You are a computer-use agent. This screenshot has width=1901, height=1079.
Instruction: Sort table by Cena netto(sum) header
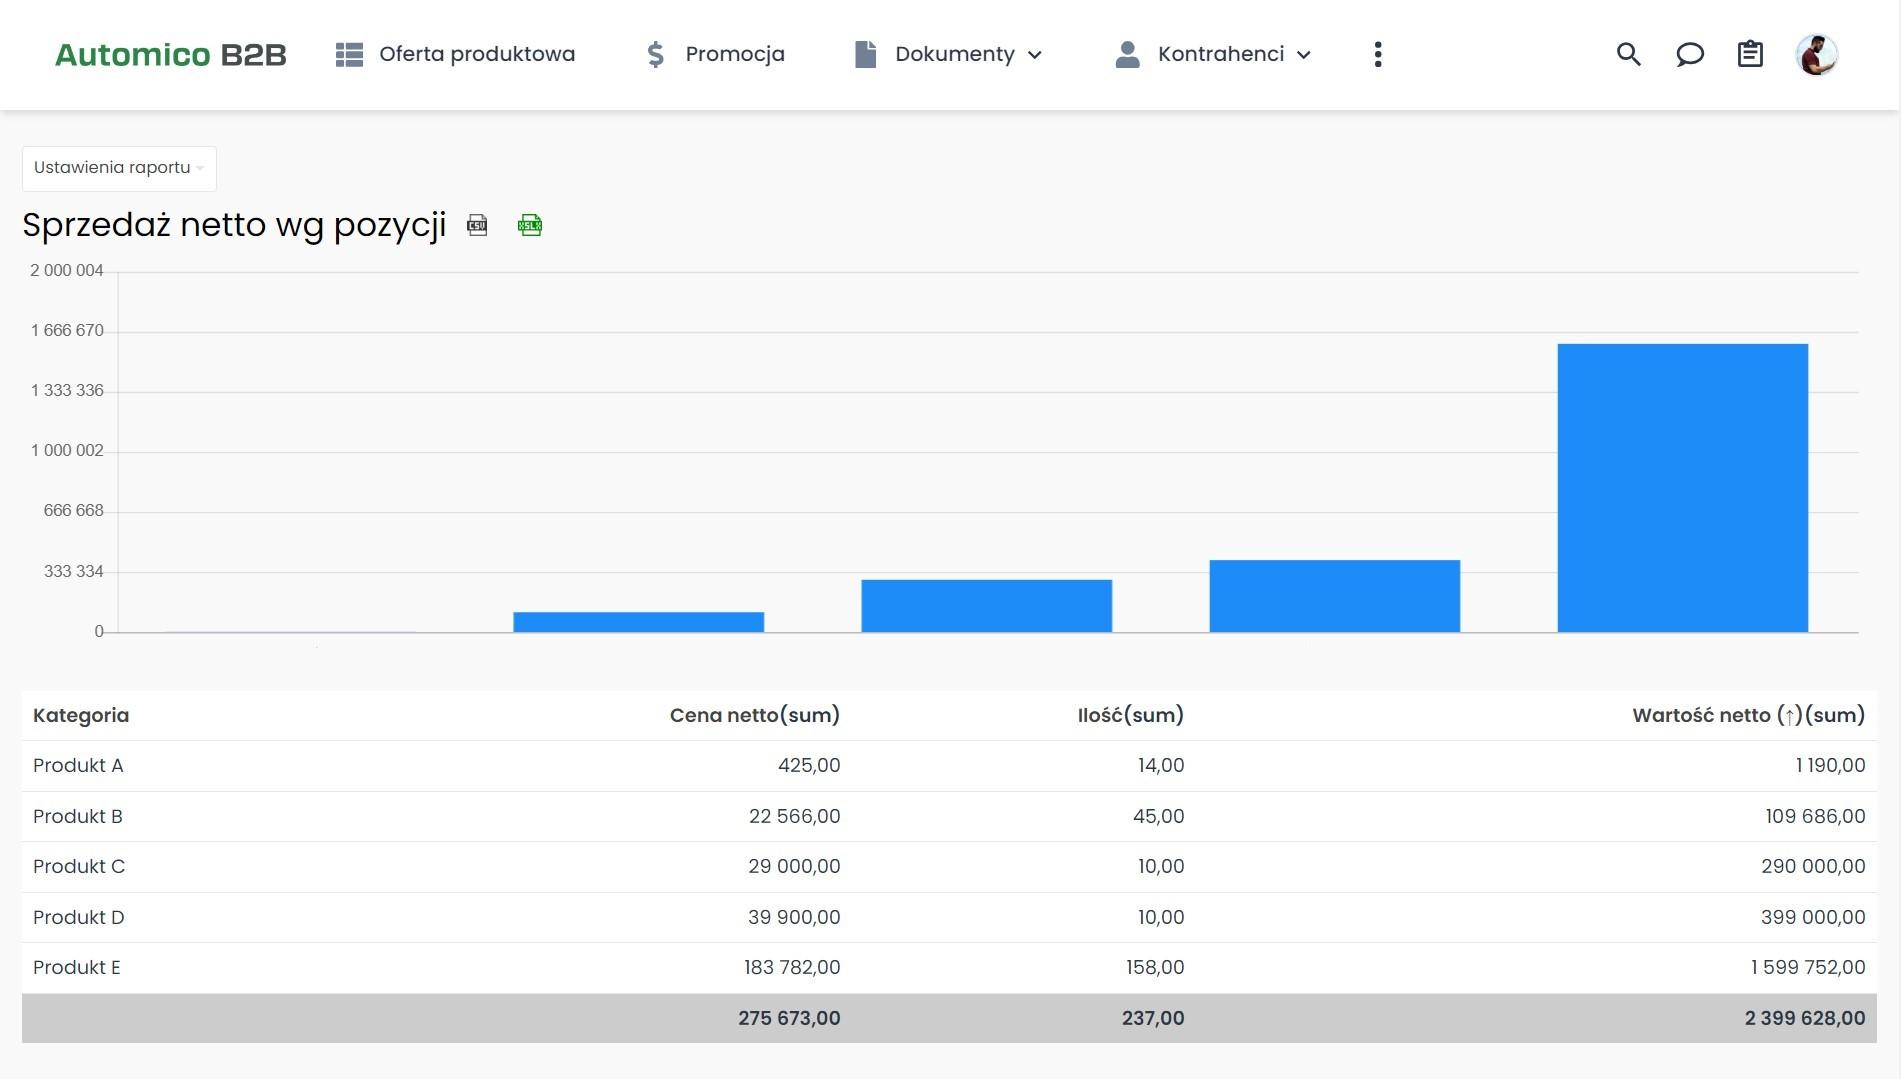coord(754,715)
